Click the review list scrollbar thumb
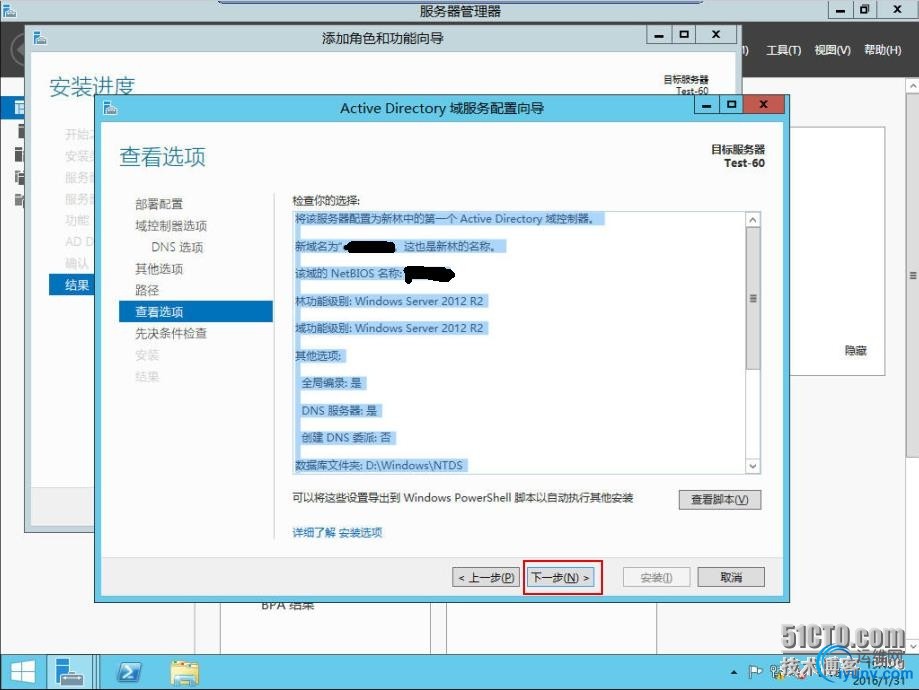Screen dimensions: 919x690 (x=753, y=298)
